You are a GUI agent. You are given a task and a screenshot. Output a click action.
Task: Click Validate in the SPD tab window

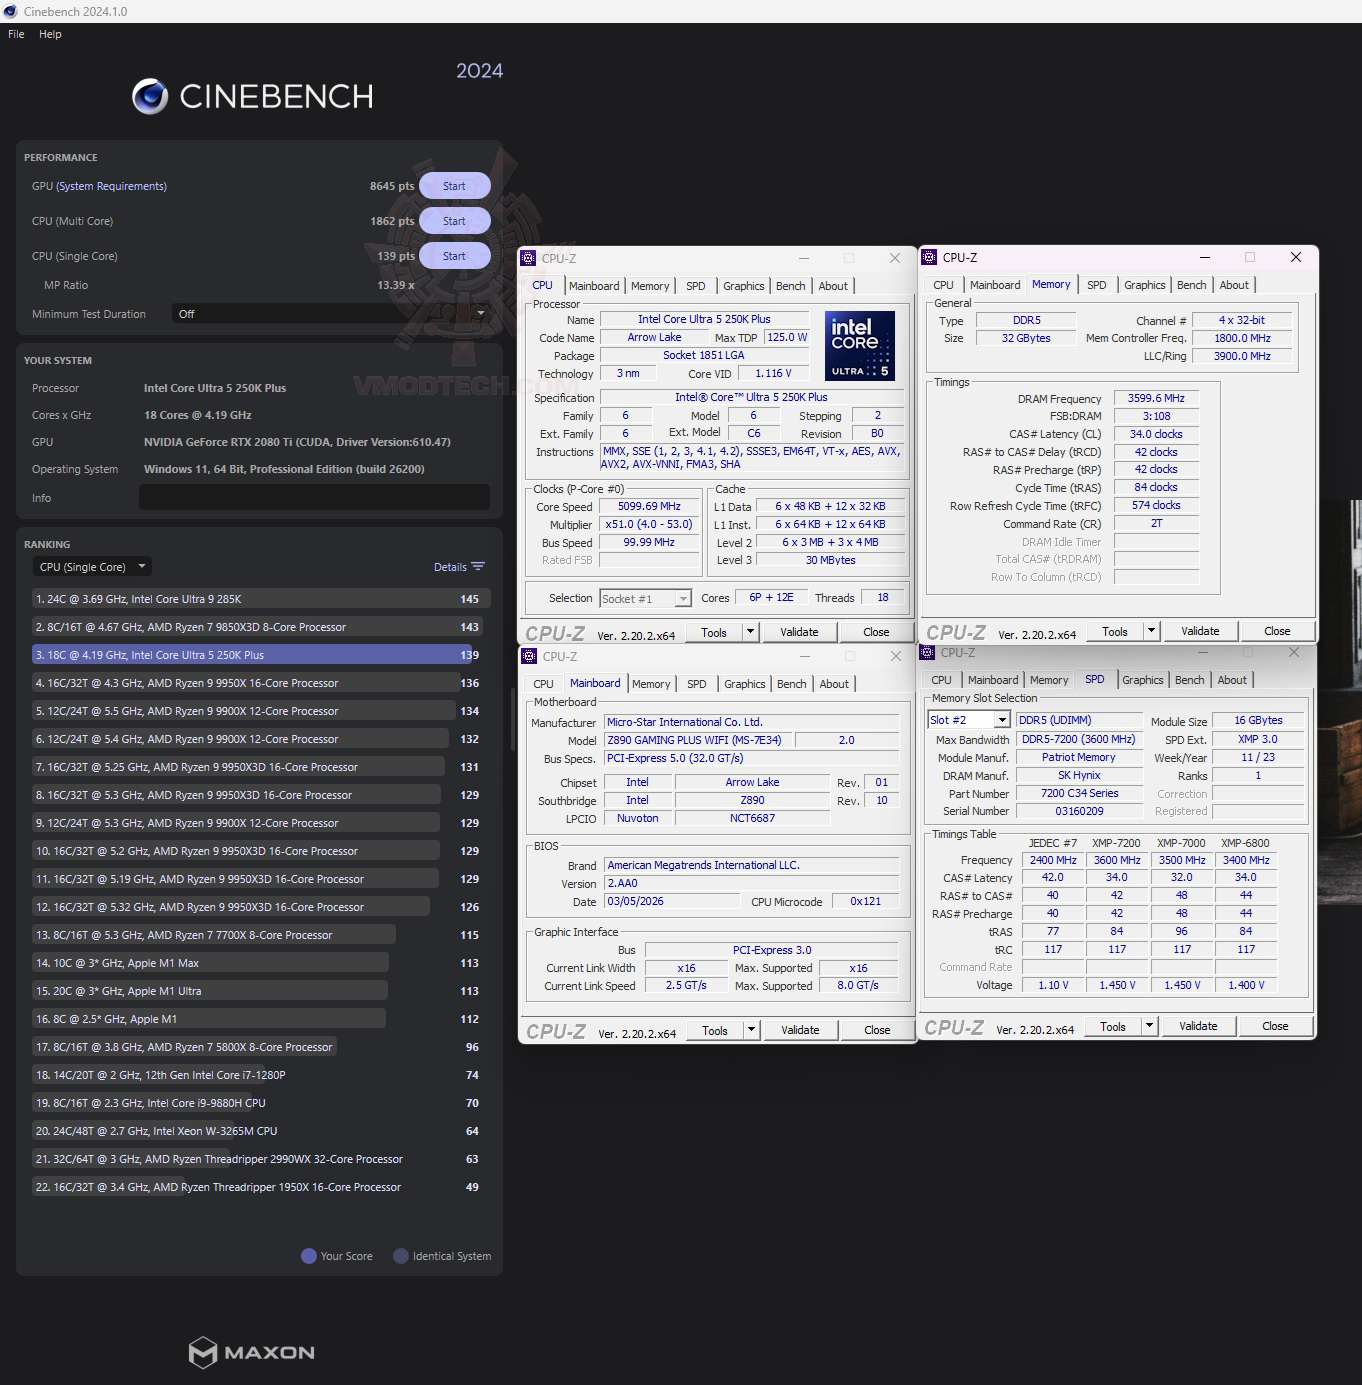coord(1198,1026)
